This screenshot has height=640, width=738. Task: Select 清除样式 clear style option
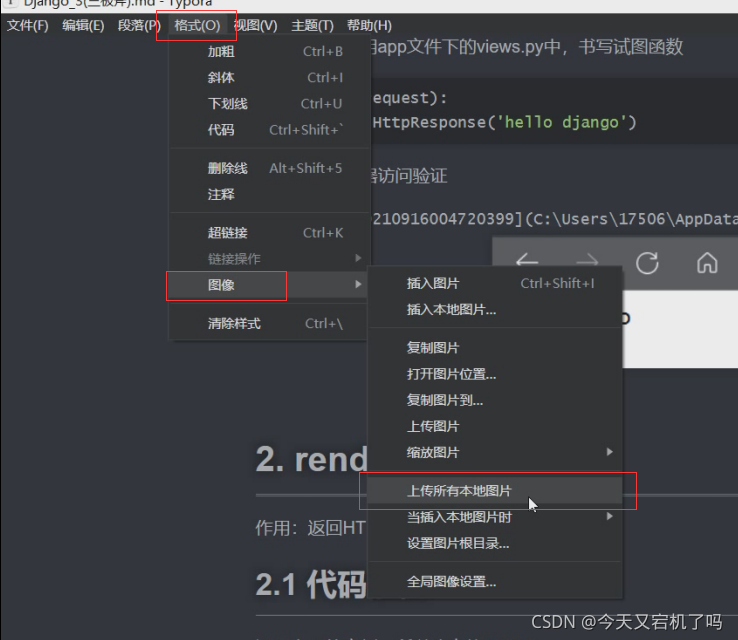233,323
